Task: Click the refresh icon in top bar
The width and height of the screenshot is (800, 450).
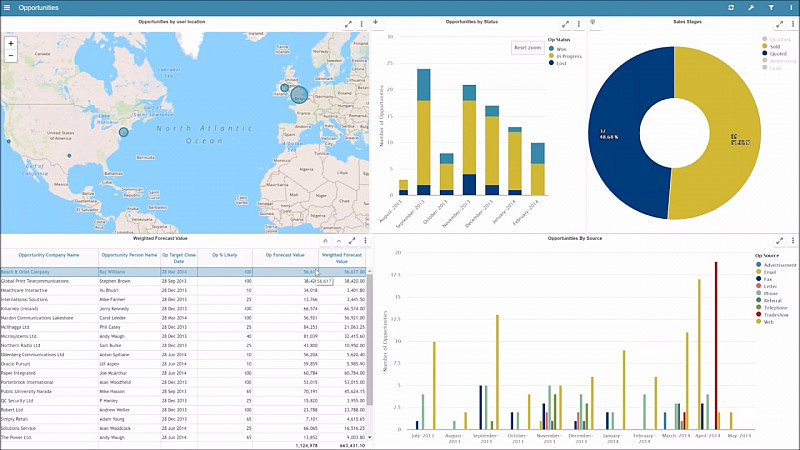Action: click(x=731, y=8)
